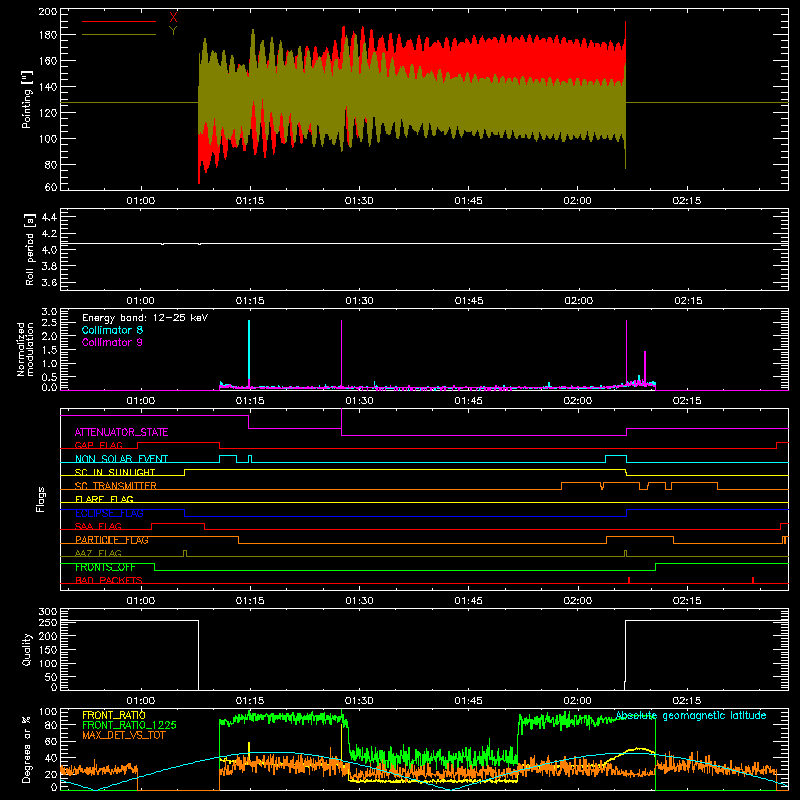This screenshot has width=800, height=800.
Task: Click the "Roll period [s]" axis title
Action: point(29,249)
